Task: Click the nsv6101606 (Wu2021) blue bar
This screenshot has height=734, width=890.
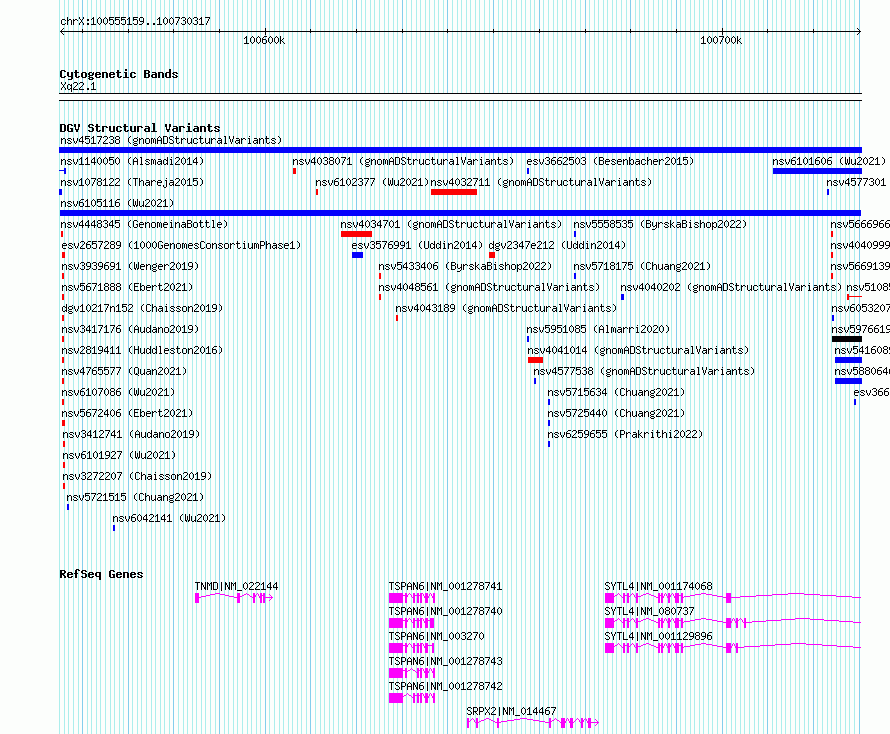Action: tap(817, 171)
